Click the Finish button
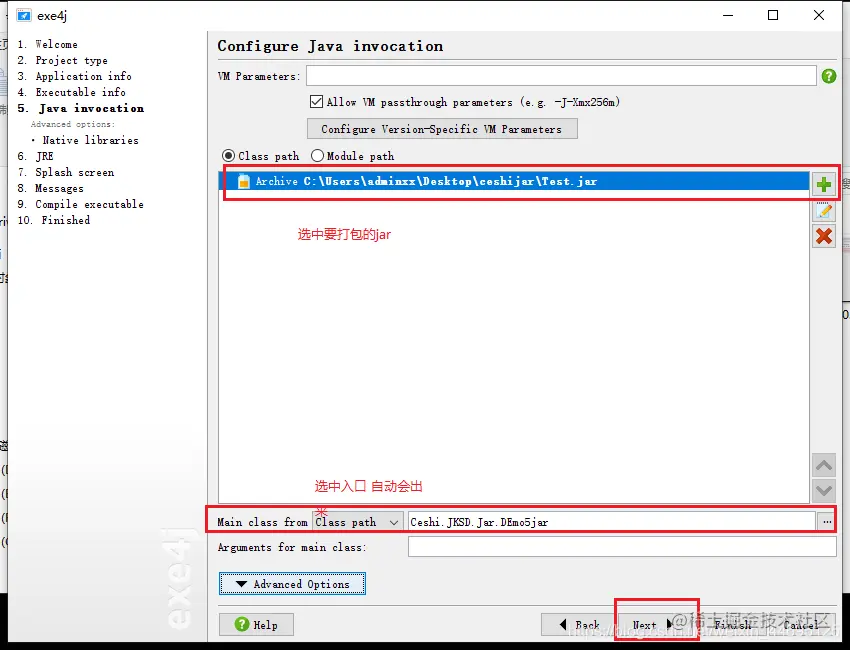 pyautogui.click(x=732, y=625)
